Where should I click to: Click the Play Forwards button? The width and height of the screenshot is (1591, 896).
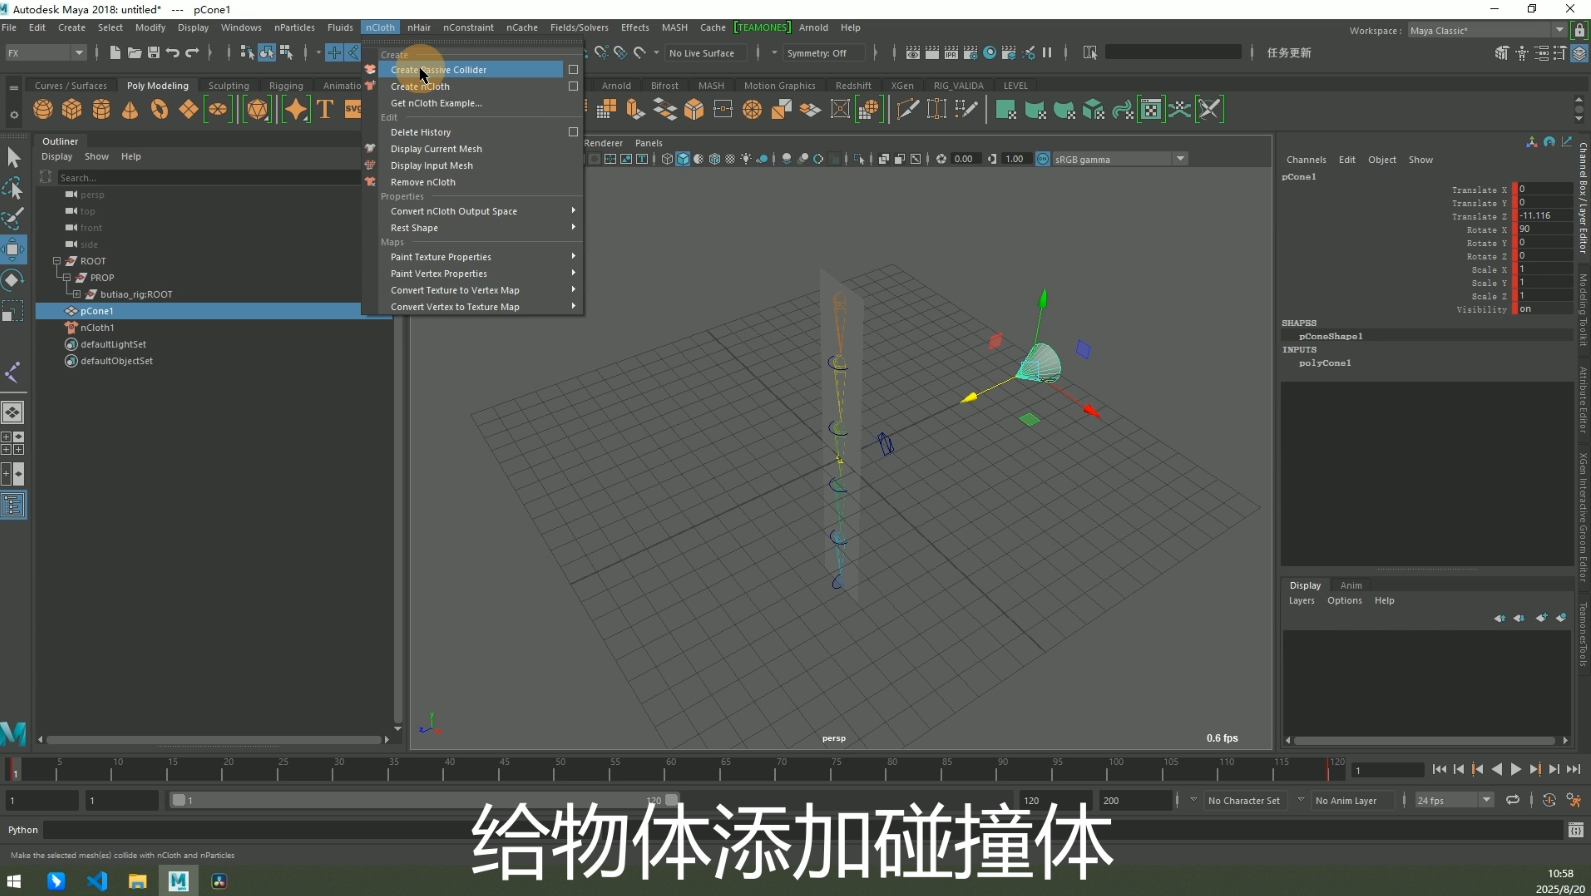(x=1516, y=769)
